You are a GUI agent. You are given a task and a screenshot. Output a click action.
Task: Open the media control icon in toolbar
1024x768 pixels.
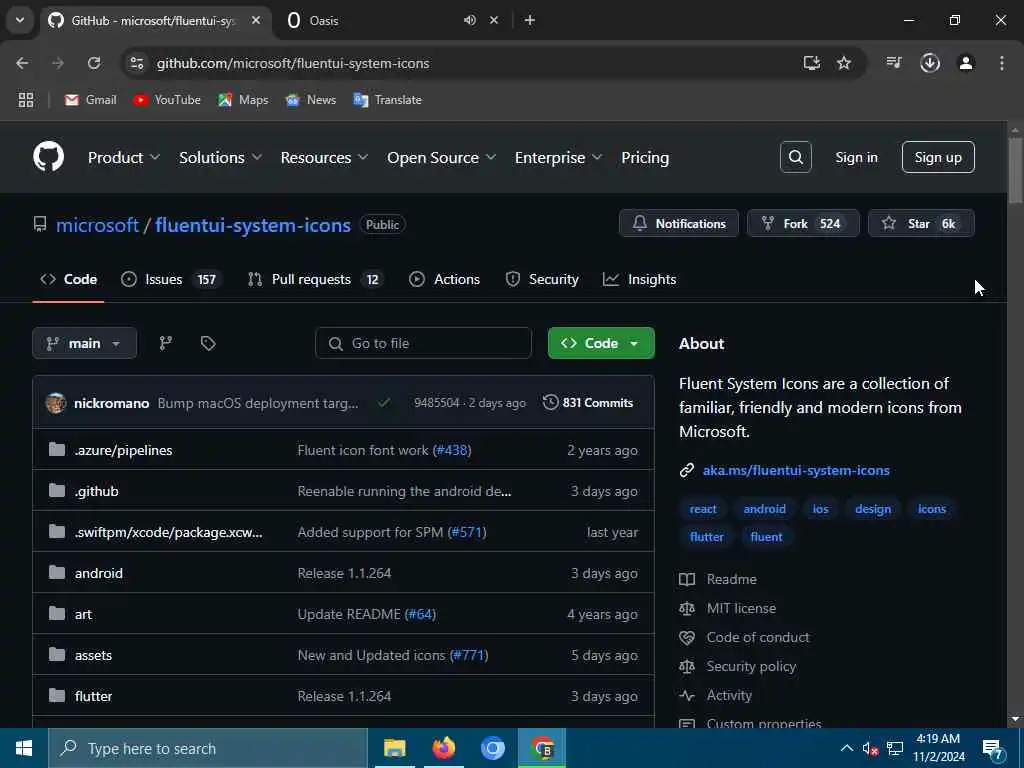(894, 63)
